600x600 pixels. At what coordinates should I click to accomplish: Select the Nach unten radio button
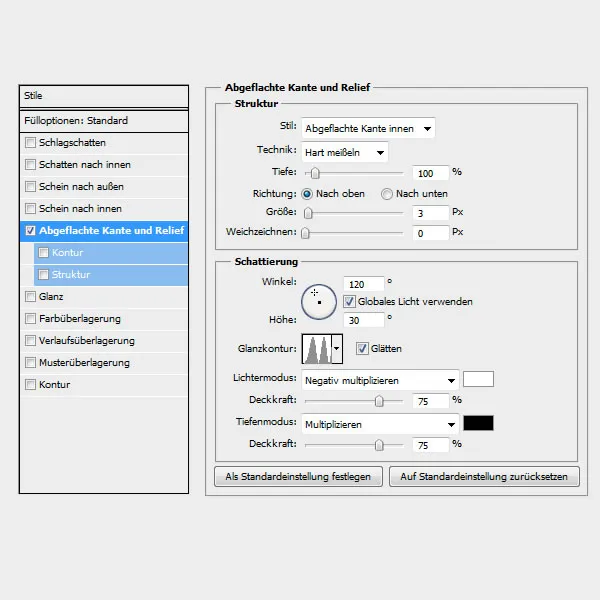click(x=387, y=193)
